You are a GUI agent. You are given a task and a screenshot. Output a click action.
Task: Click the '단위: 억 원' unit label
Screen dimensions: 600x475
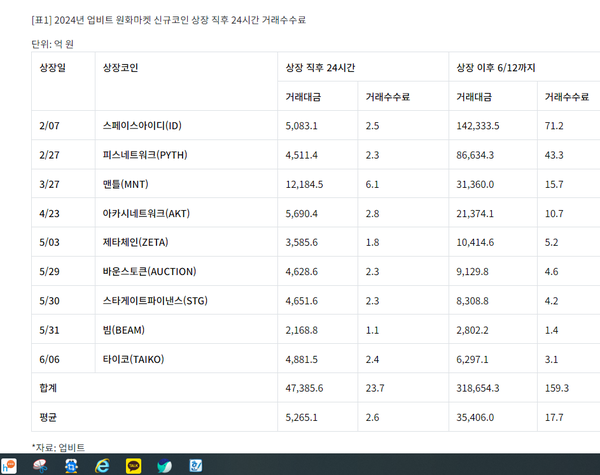point(52,44)
